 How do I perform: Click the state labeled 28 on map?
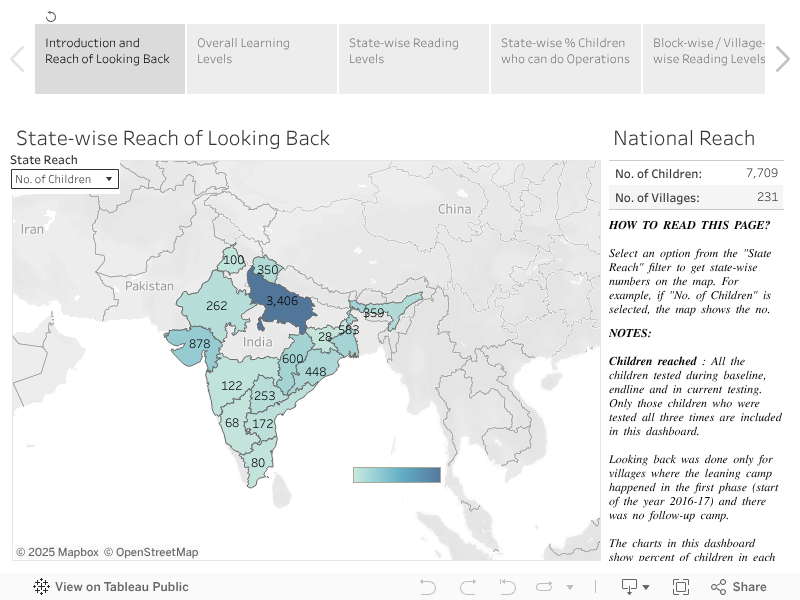point(325,337)
